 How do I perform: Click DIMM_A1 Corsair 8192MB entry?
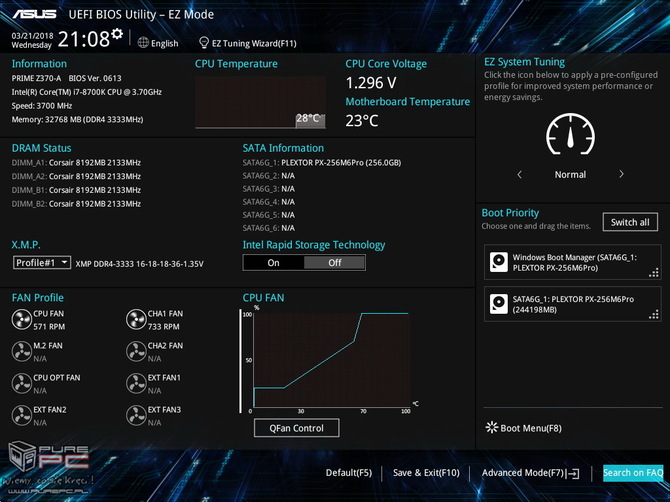pos(76,163)
